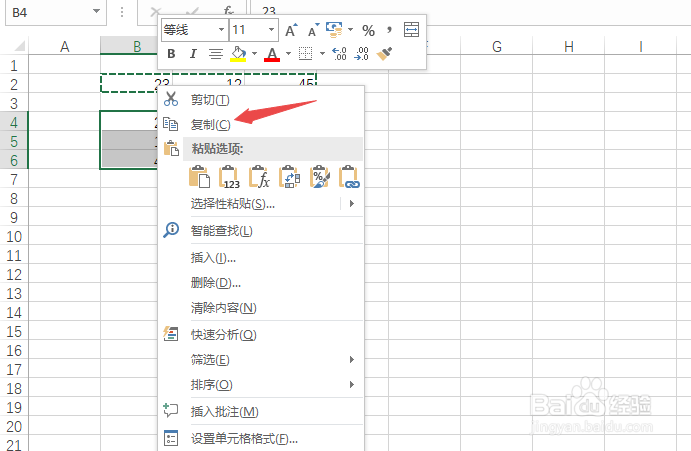Decrease decimal places
The image size is (691, 451).
(x=361, y=54)
